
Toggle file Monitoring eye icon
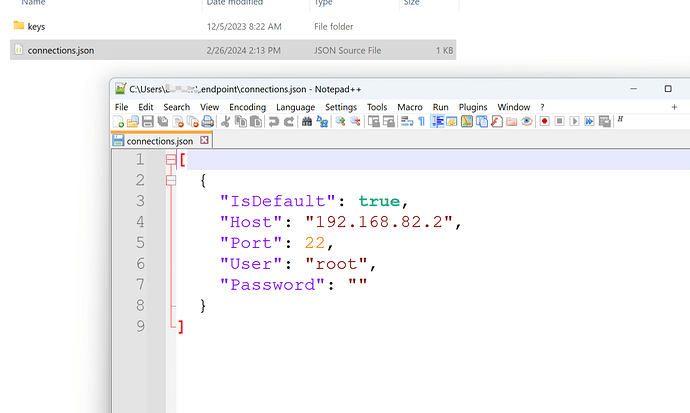tap(526, 121)
